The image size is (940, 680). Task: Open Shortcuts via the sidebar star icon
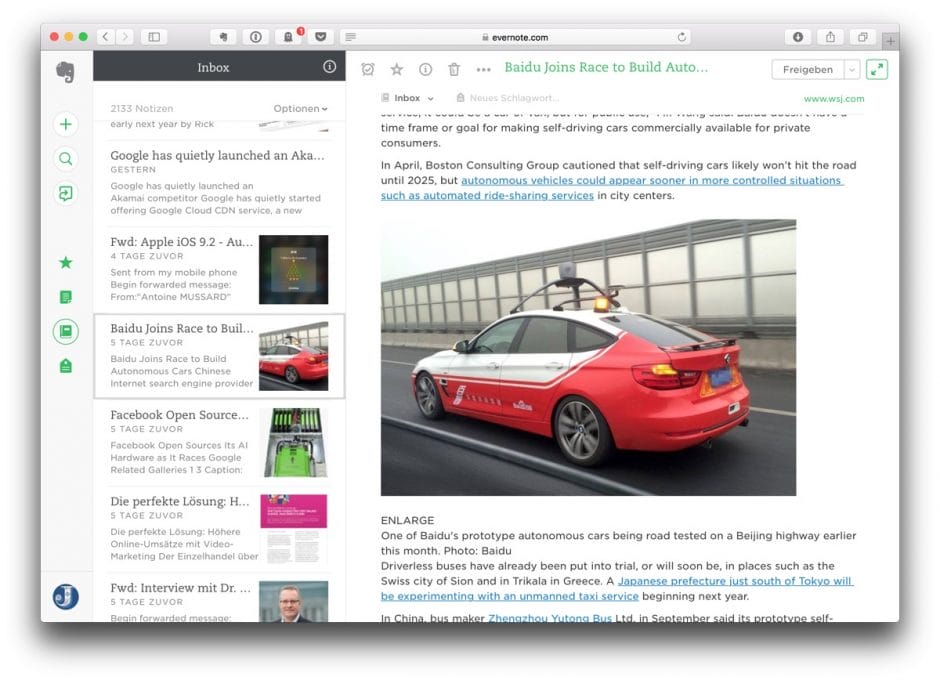point(65,262)
